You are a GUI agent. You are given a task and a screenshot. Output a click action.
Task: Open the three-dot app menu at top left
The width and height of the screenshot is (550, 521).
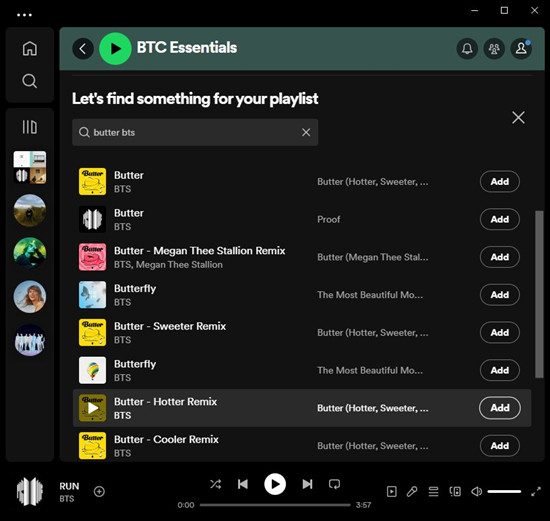[x=24, y=15]
